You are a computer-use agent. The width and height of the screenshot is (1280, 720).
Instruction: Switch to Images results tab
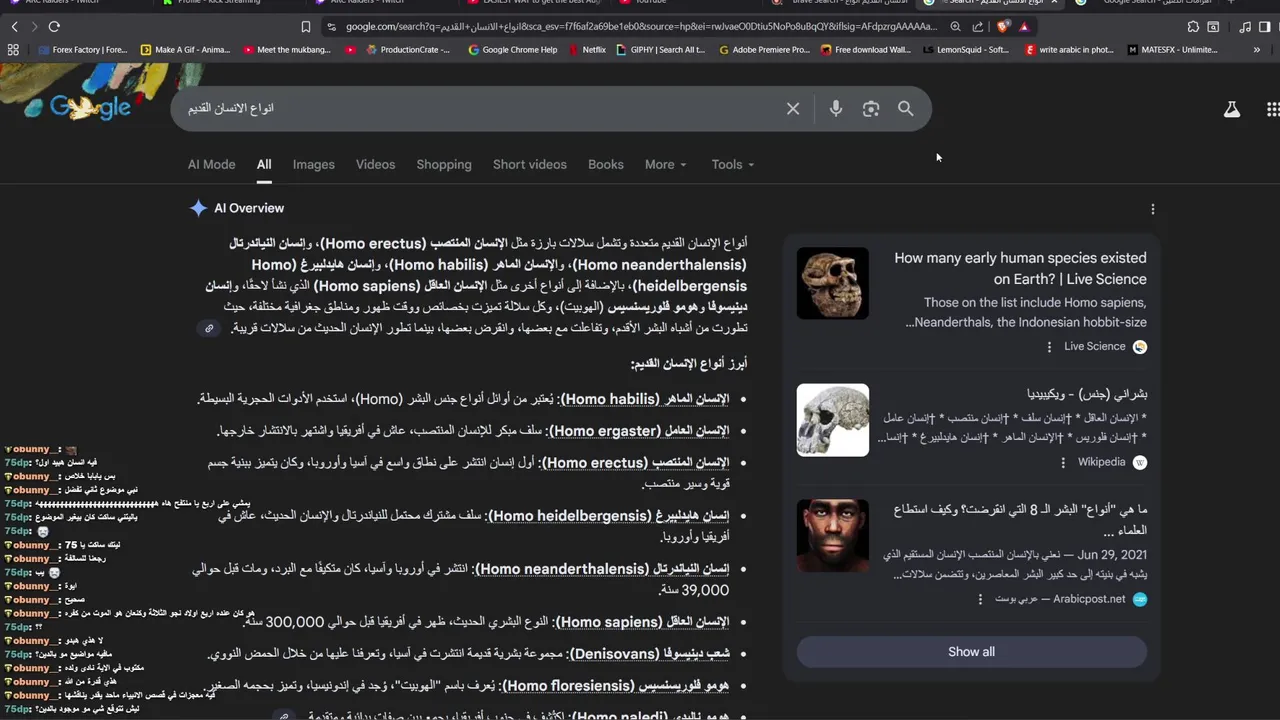click(314, 164)
